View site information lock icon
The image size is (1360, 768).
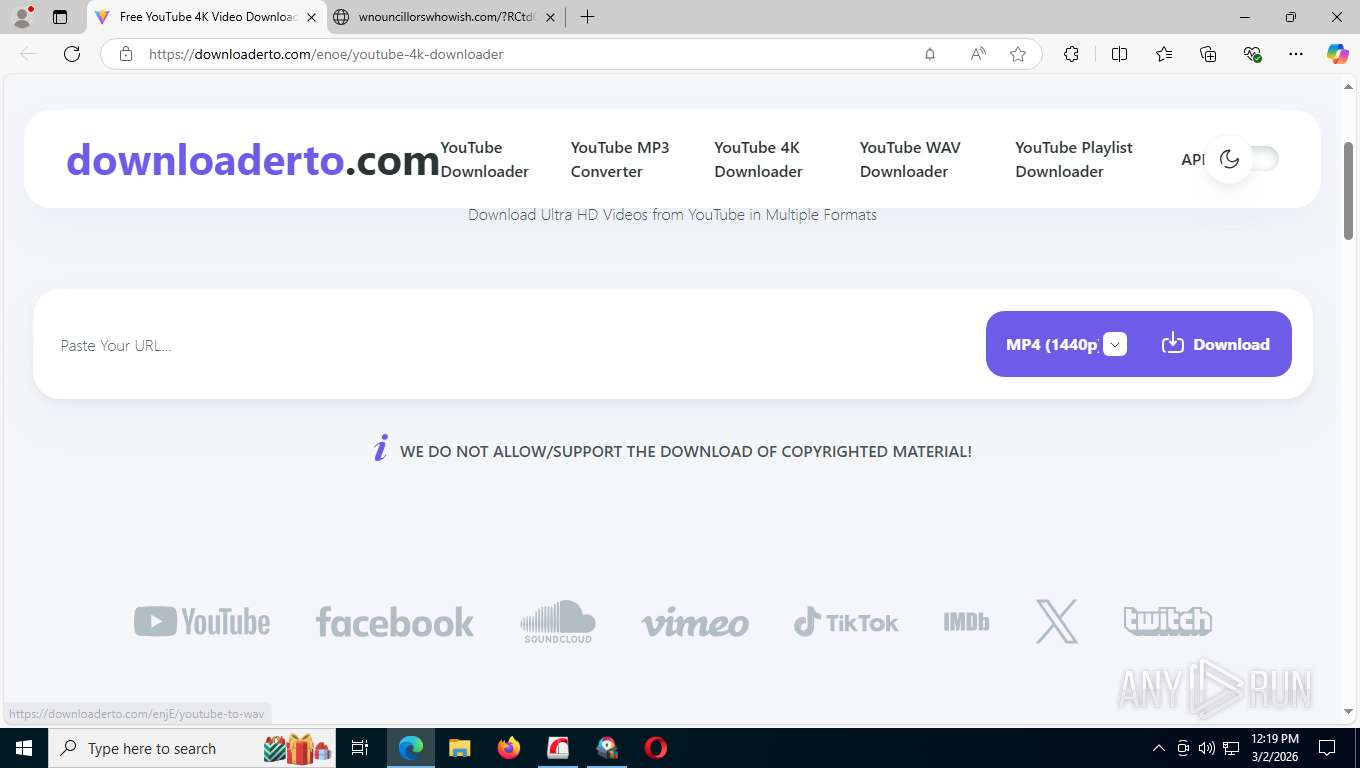(x=126, y=54)
